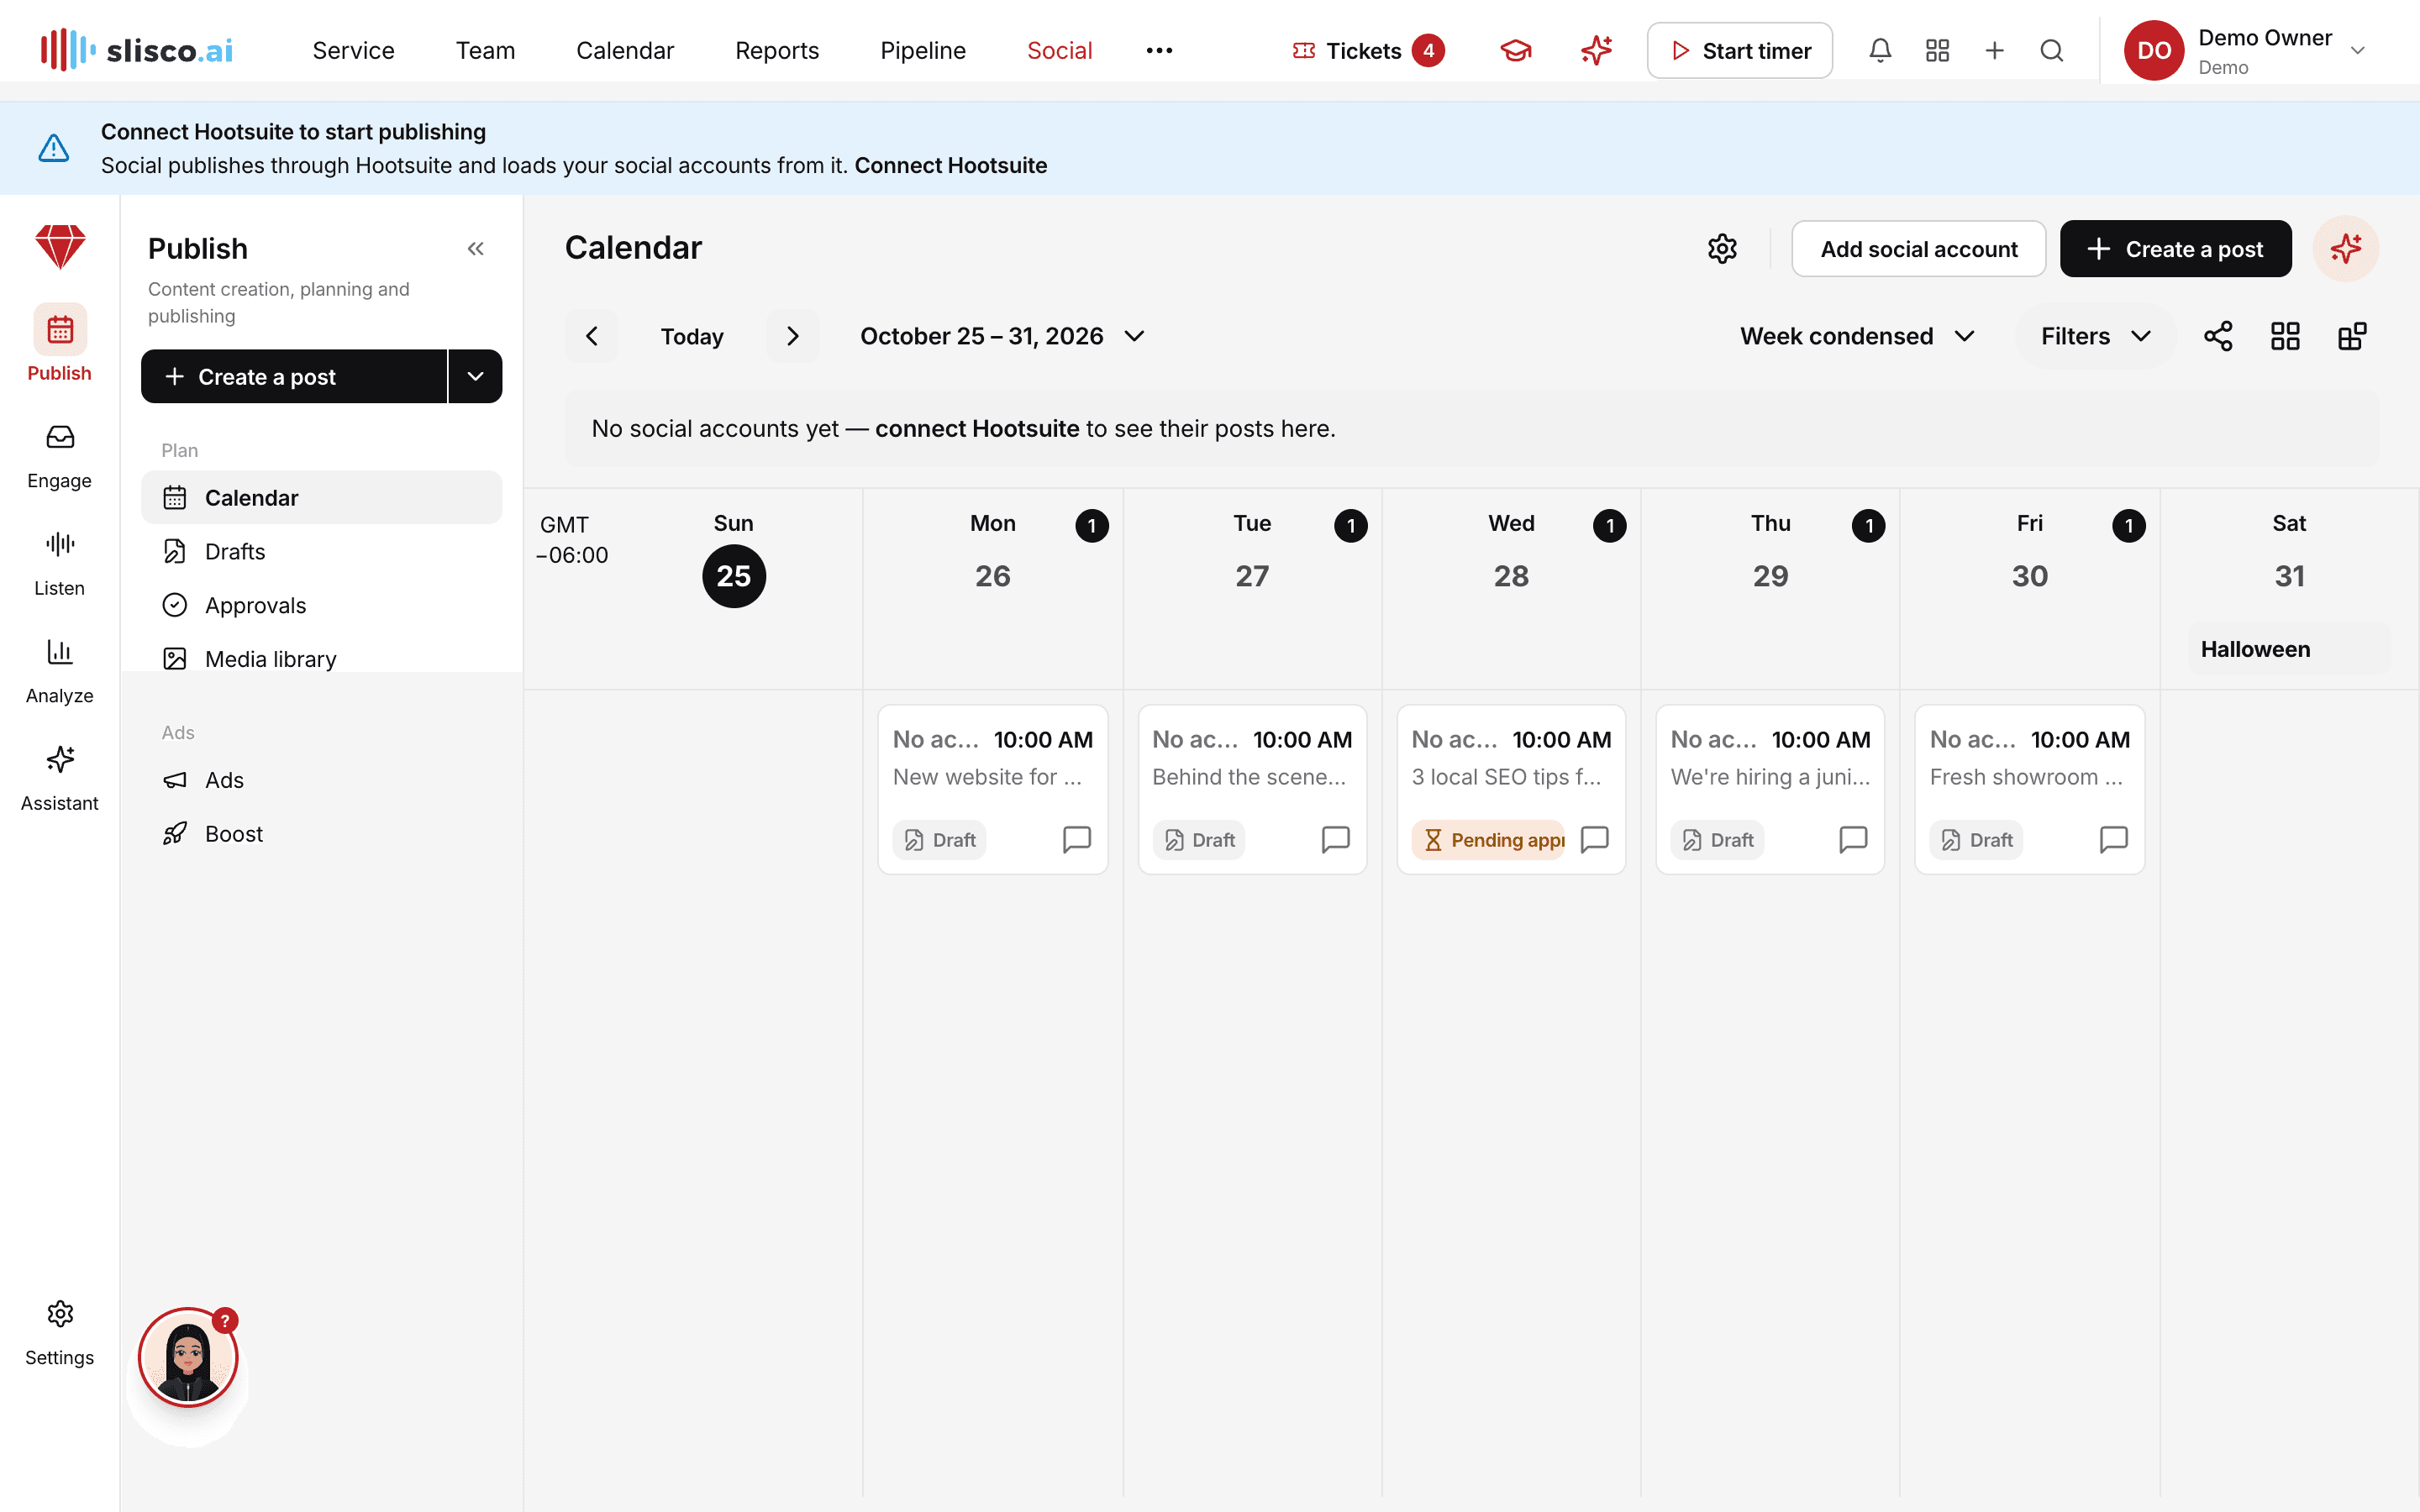Open the Engage inbox section

click(x=60, y=456)
